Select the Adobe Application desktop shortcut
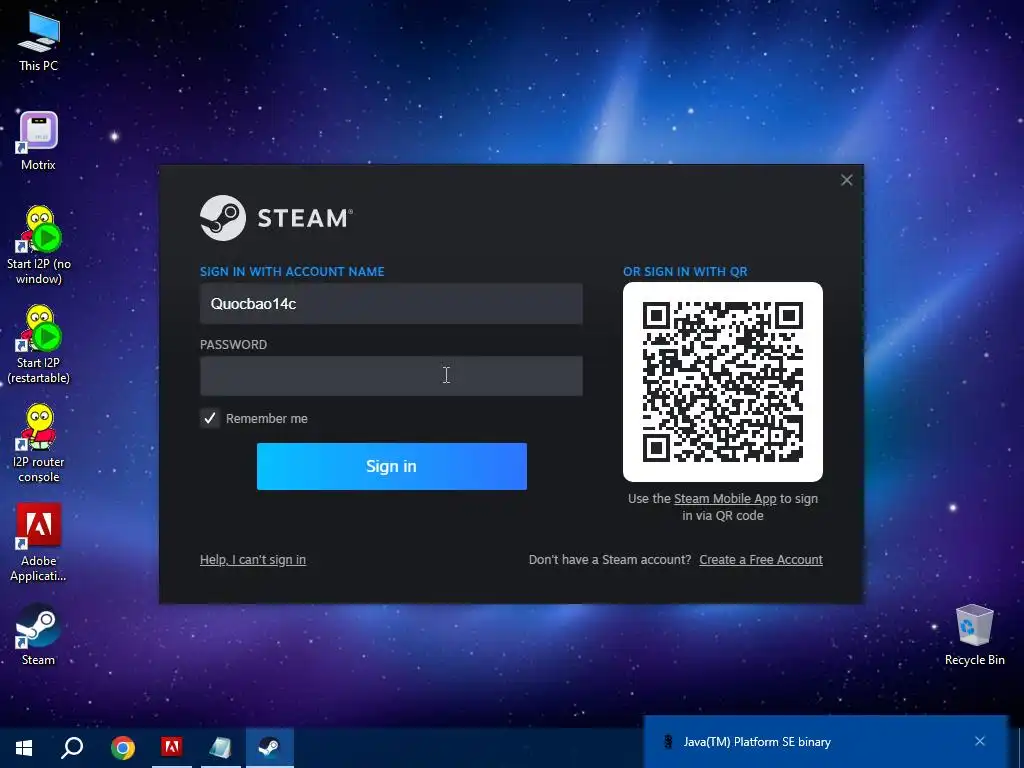This screenshot has height=768, width=1024. pos(39,542)
